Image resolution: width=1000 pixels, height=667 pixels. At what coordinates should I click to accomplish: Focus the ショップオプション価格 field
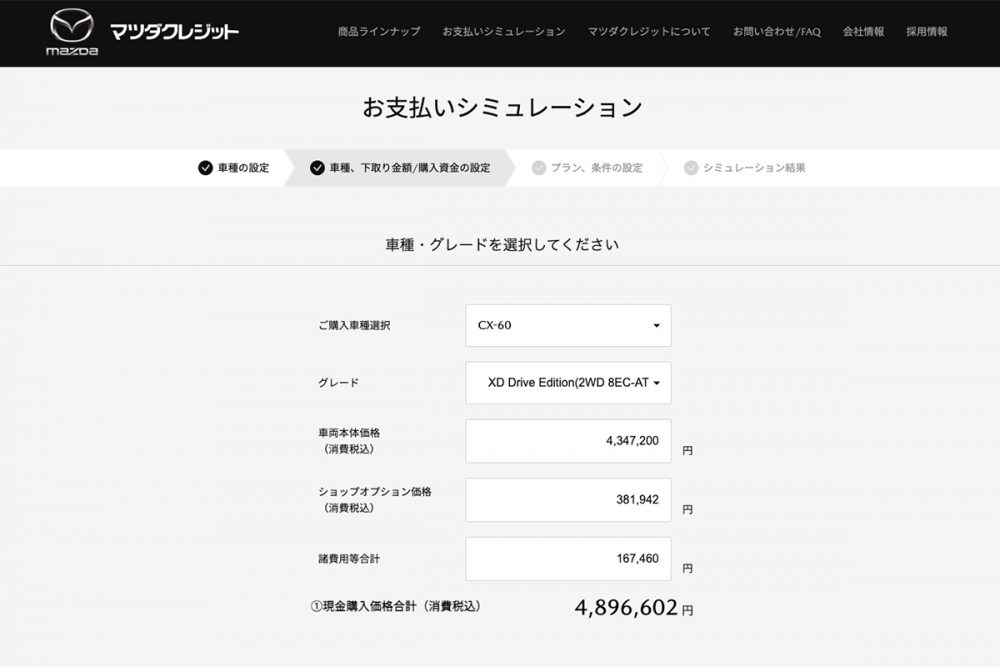568,500
